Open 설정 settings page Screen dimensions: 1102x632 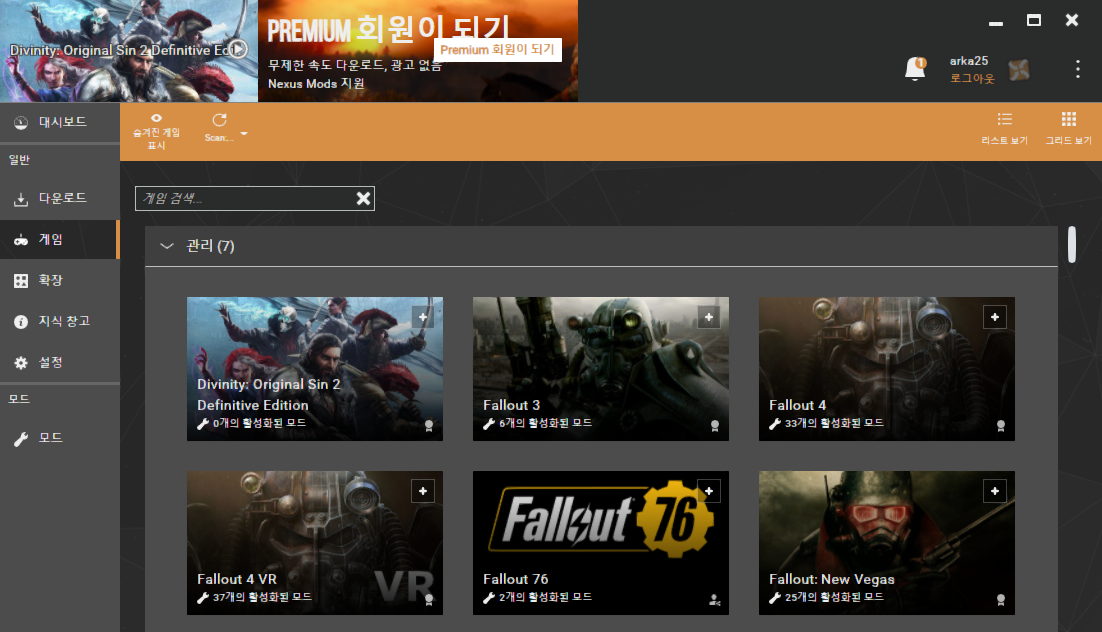(x=60, y=363)
